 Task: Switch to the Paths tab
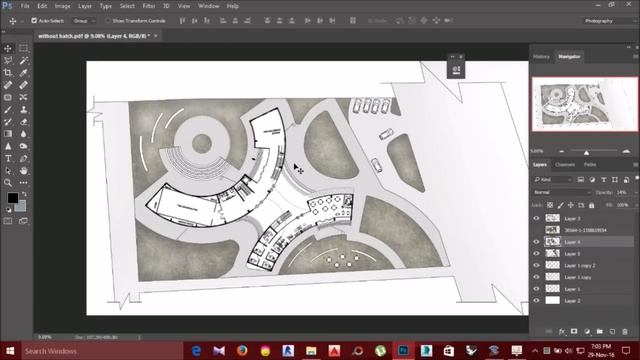click(590, 164)
